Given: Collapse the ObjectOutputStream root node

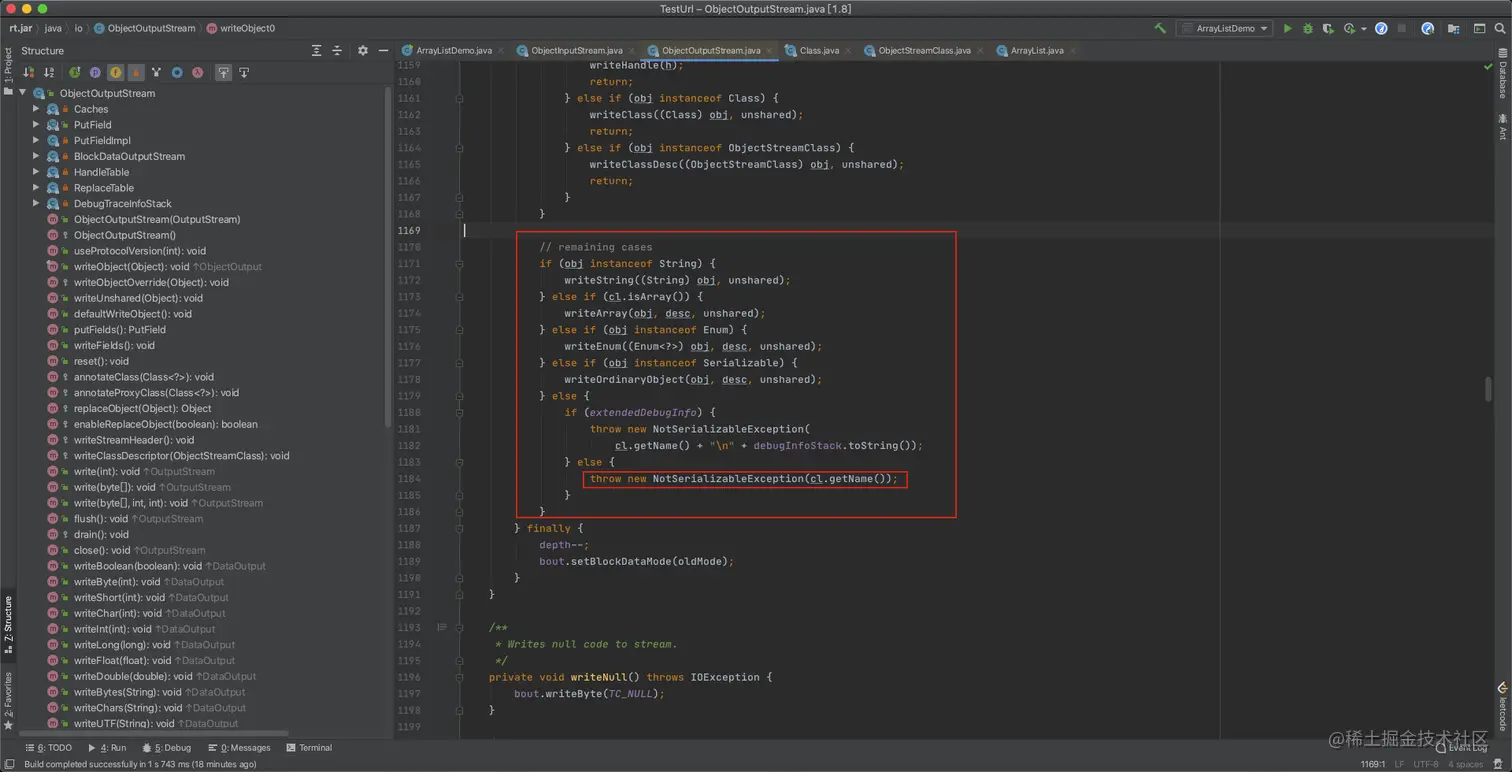Looking at the screenshot, I should (22, 93).
